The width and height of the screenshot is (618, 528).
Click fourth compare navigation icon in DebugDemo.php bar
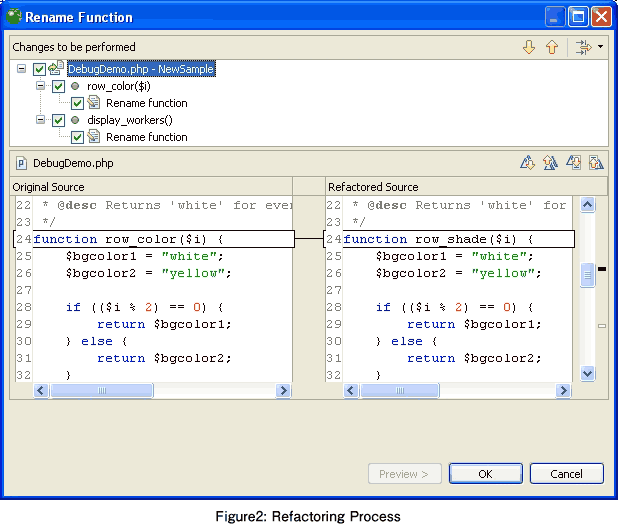click(596, 162)
